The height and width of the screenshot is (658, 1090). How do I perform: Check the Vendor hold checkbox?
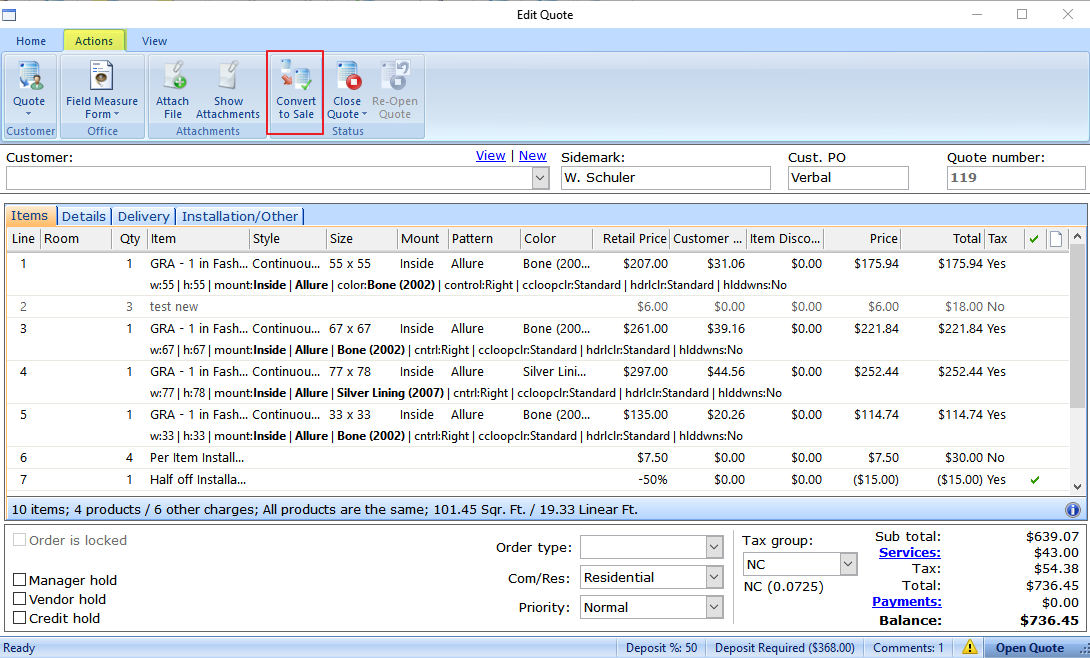tap(20, 599)
